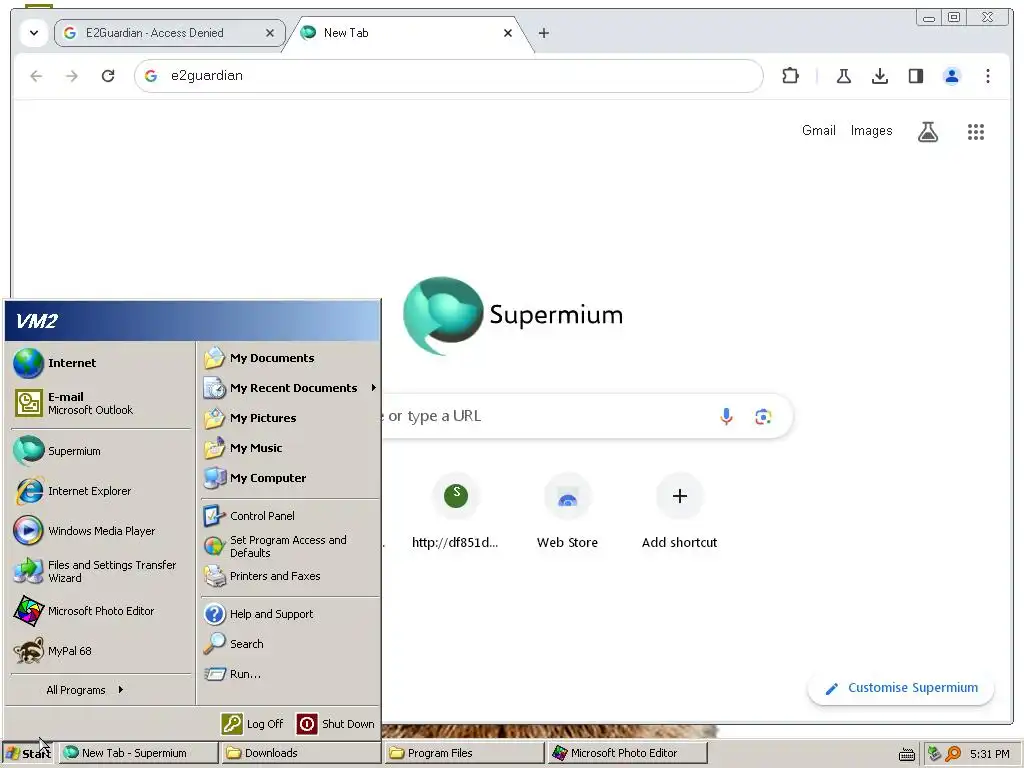The image size is (1024, 768).
Task: Open the Control Panel
Action: [290, 516]
